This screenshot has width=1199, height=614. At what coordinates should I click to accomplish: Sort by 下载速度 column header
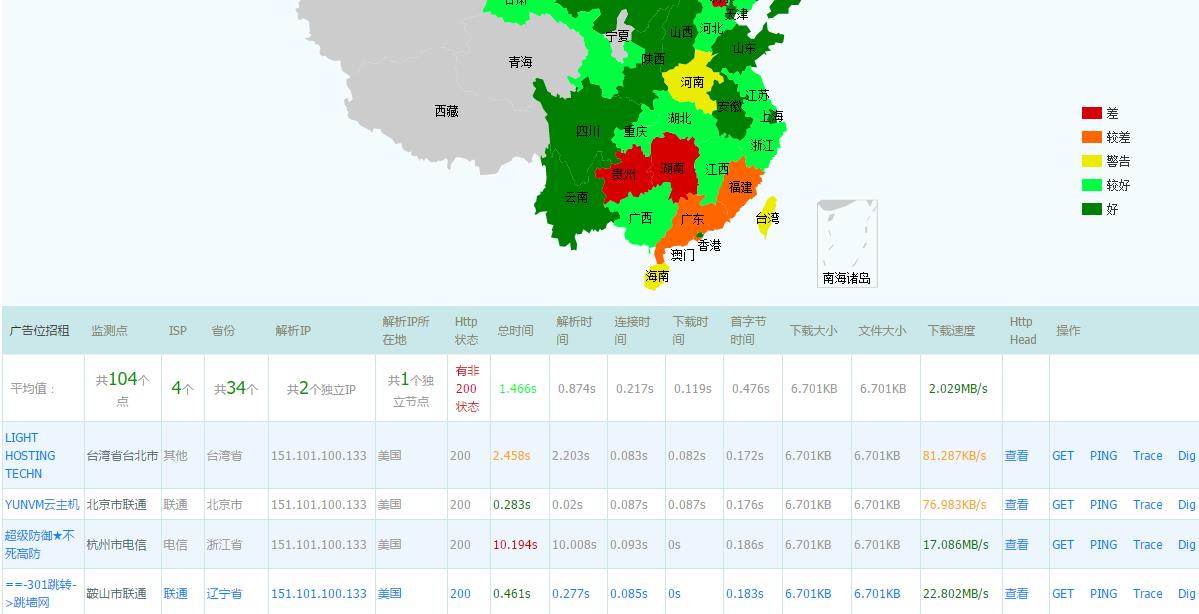[x=951, y=331]
